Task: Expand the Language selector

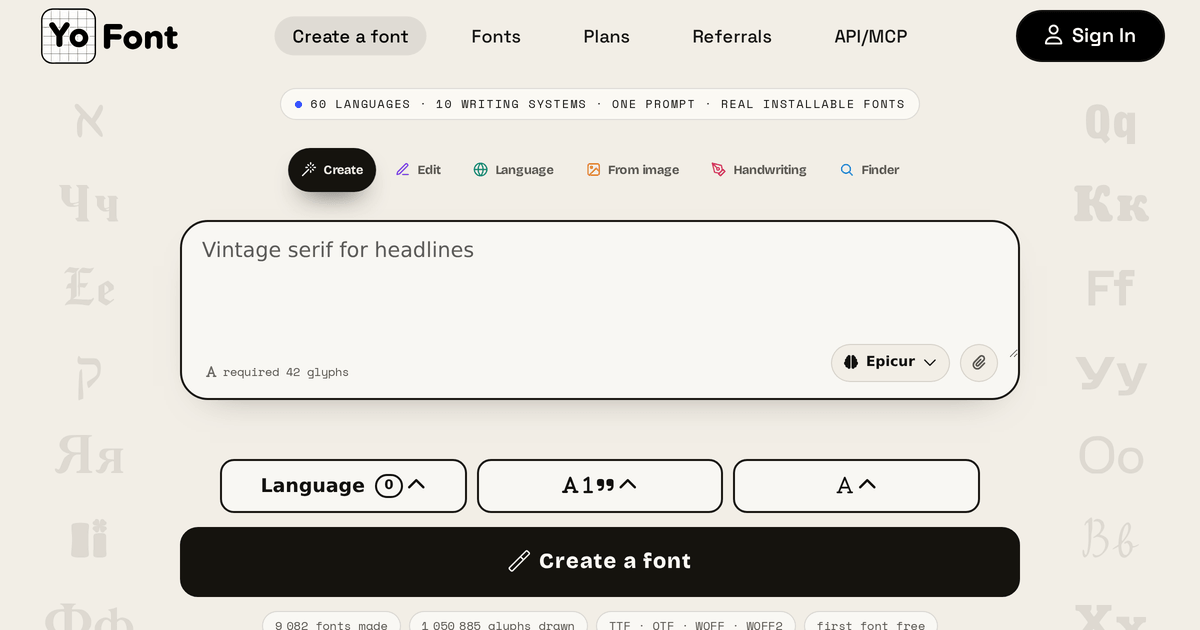Action: [x=343, y=486]
